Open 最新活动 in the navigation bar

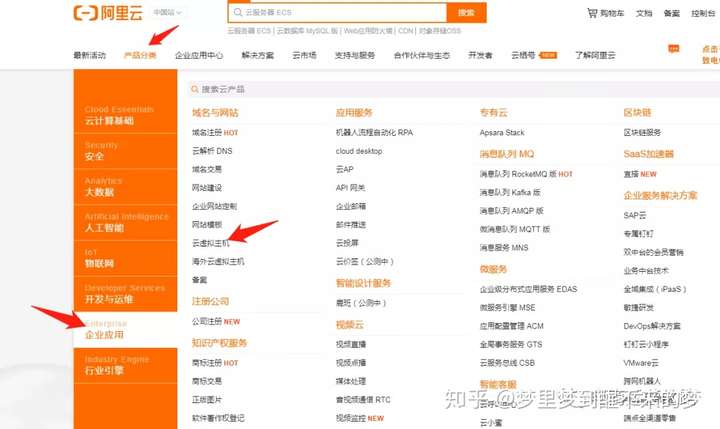tap(90, 56)
